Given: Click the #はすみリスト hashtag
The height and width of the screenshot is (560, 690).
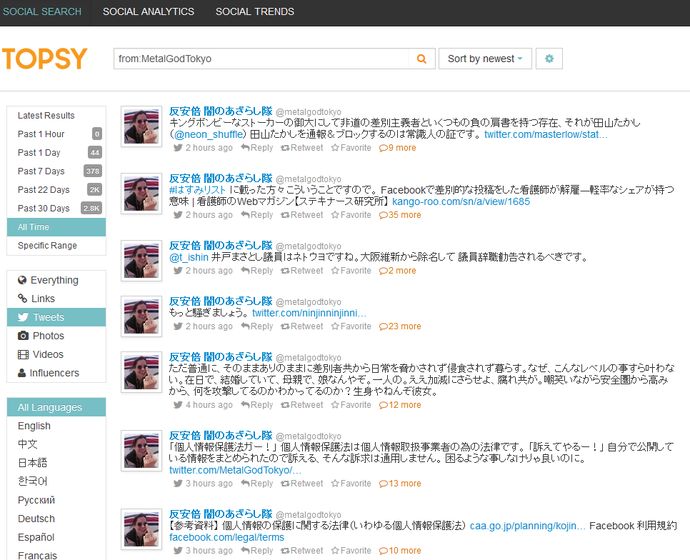Looking at the screenshot, I should [197, 190].
